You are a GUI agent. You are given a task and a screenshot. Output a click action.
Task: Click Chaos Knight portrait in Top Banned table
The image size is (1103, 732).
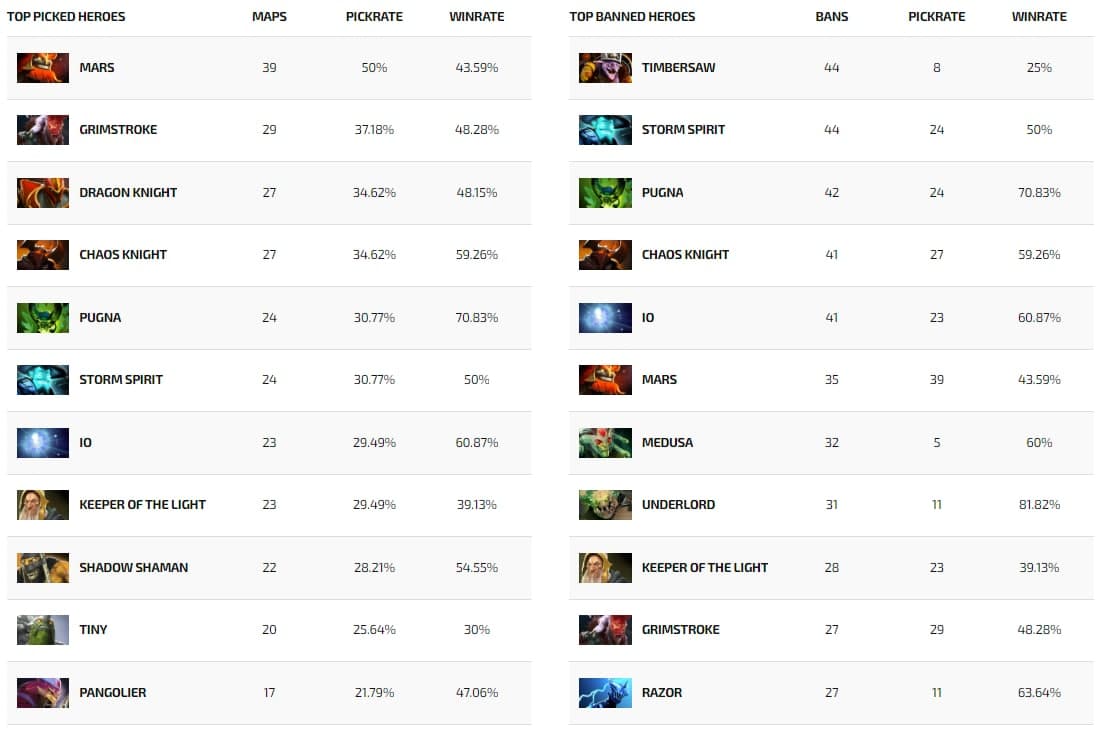click(605, 255)
